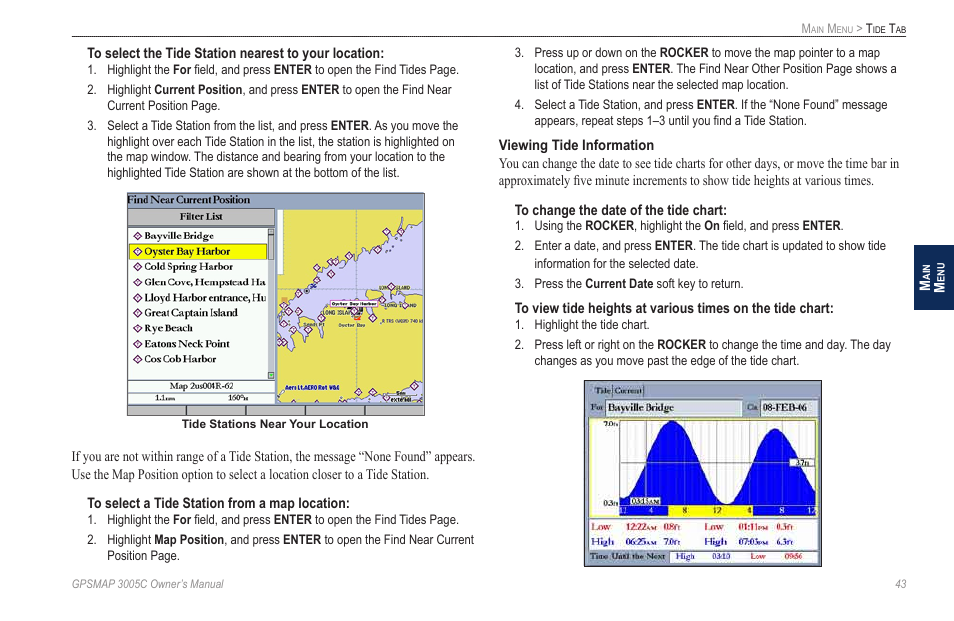Click the 3.7ft height label on chart
954x621 pixels.
(803, 463)
